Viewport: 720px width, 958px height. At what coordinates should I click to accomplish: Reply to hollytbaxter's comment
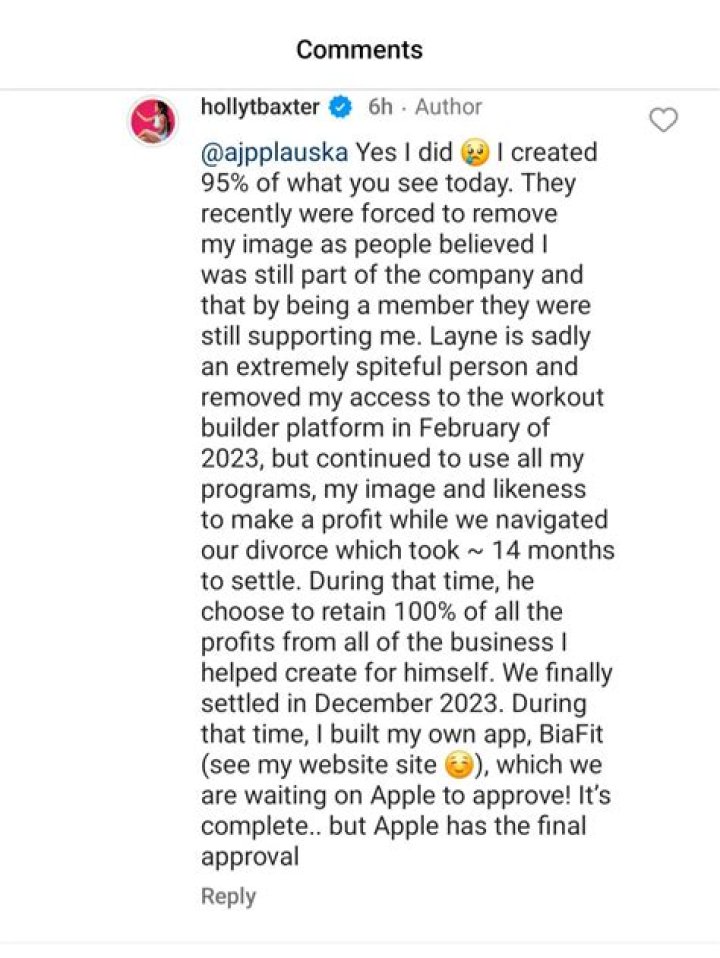[x=228, y=896]
